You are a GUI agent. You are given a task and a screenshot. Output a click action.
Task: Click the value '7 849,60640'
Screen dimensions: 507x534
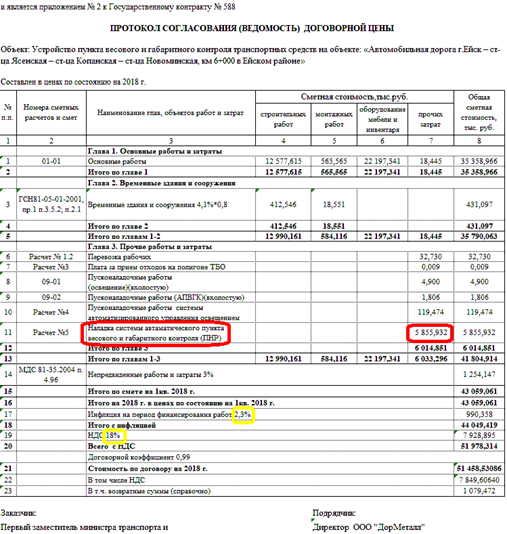point(479,481)
